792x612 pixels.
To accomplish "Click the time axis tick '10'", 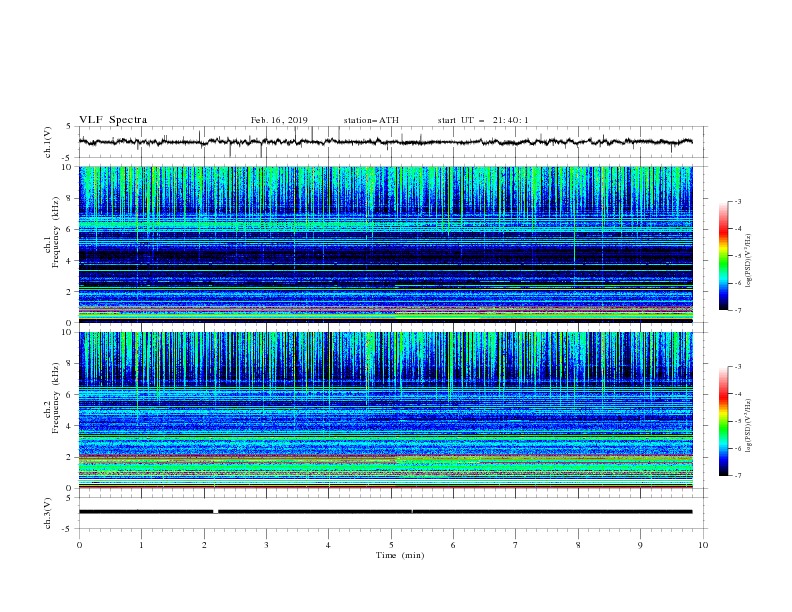I will point(703,545).
